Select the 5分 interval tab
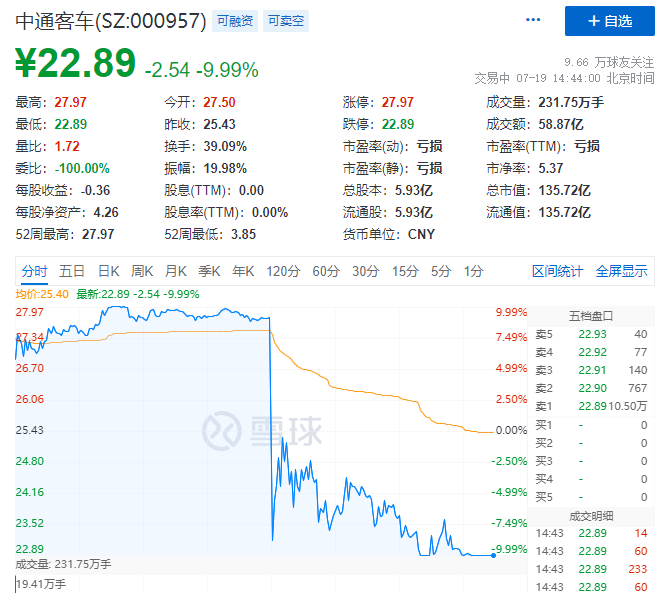The width and height of the screenshot is (668, 593). [441, 271]
